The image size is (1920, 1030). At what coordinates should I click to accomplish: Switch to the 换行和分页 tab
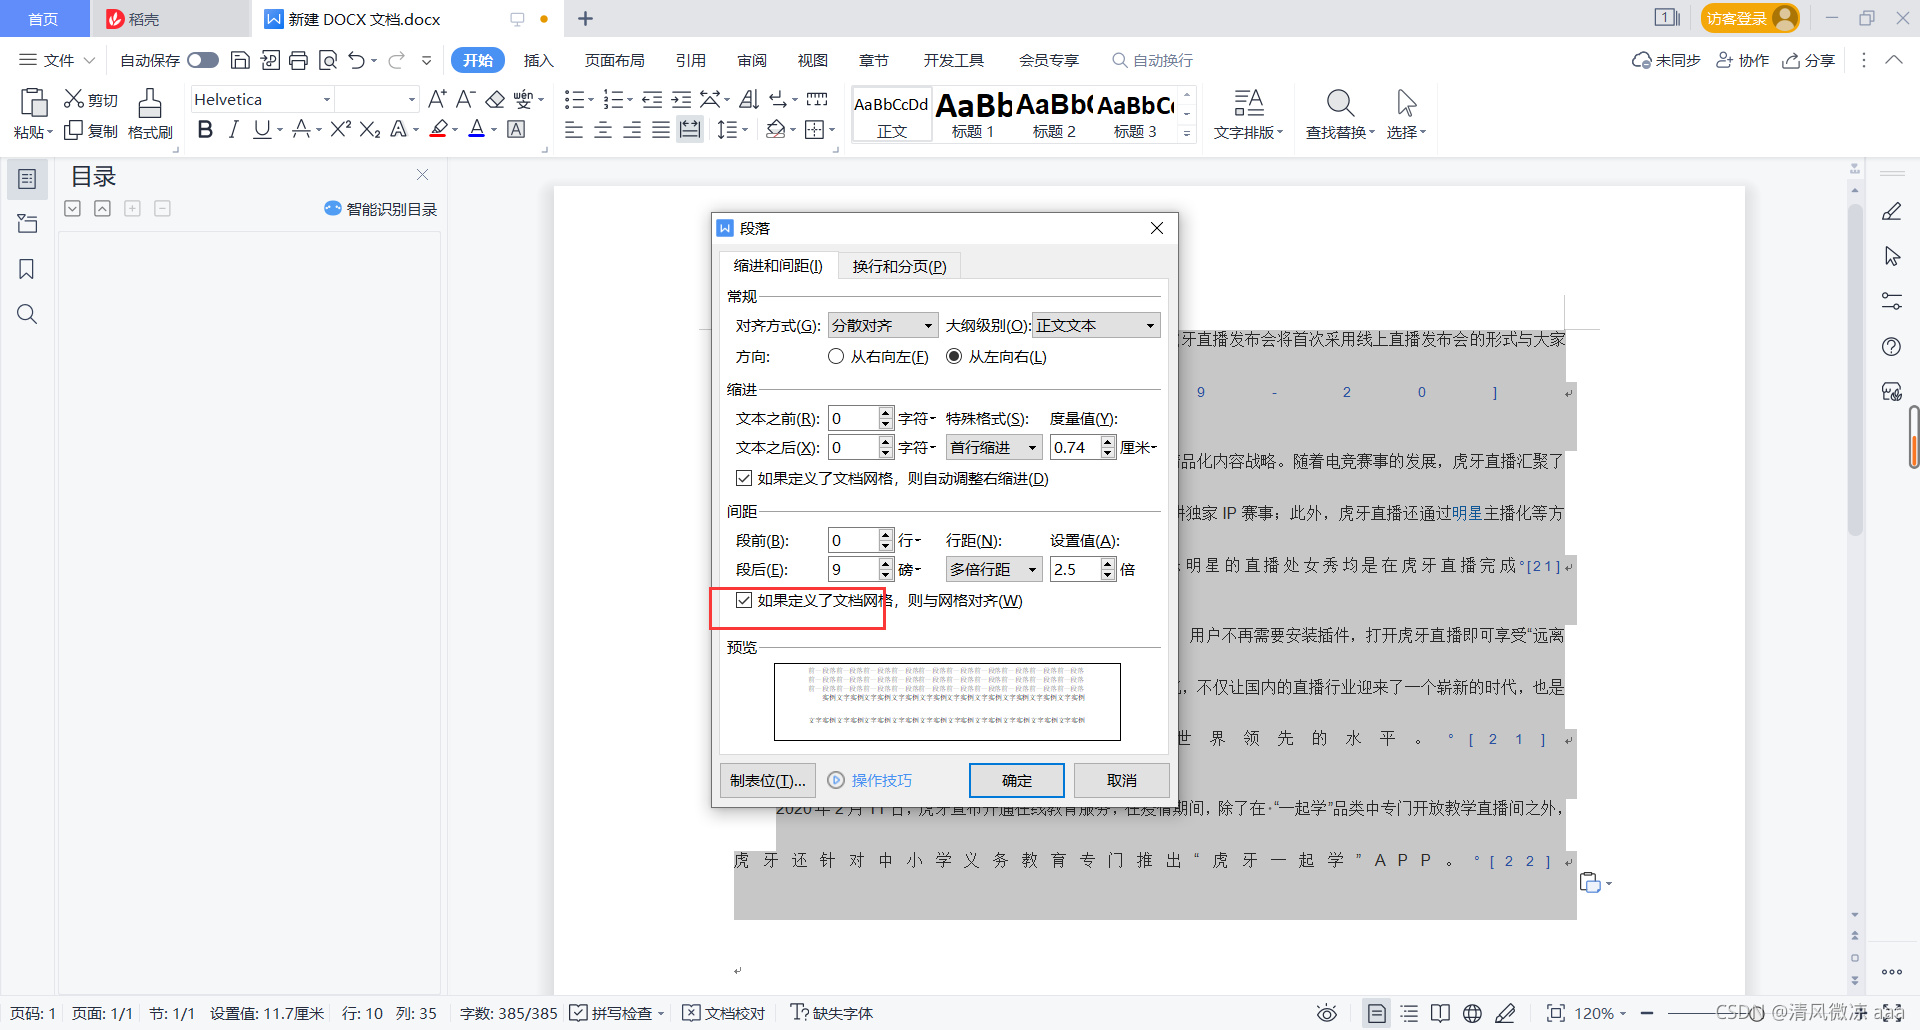click(897, 266)
